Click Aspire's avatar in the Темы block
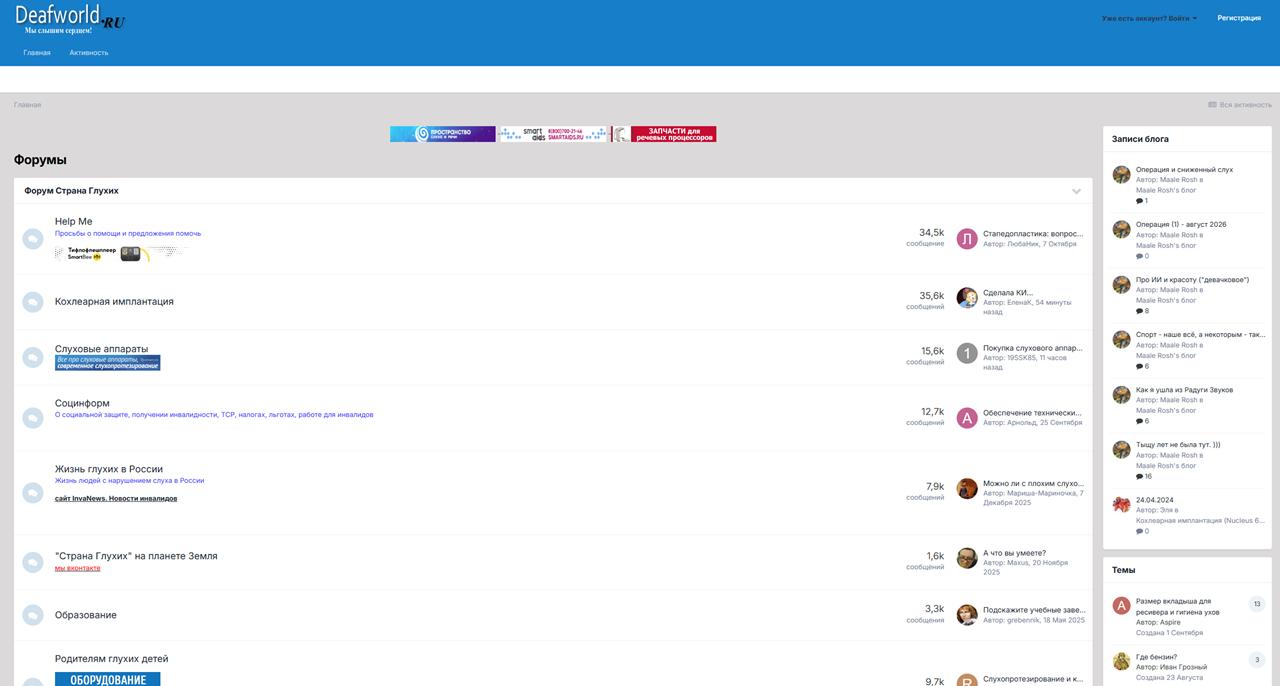Image resolution: width=1280 pixels, height=686 pixels. click(x=1122, y=606)
